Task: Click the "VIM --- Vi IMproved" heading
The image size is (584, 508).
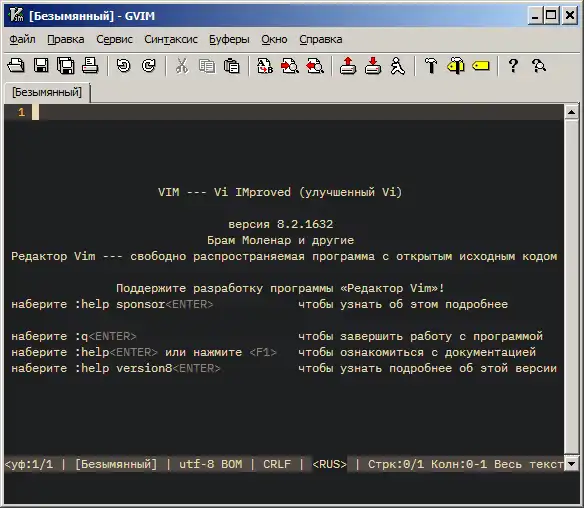Action: coord(224,192)
